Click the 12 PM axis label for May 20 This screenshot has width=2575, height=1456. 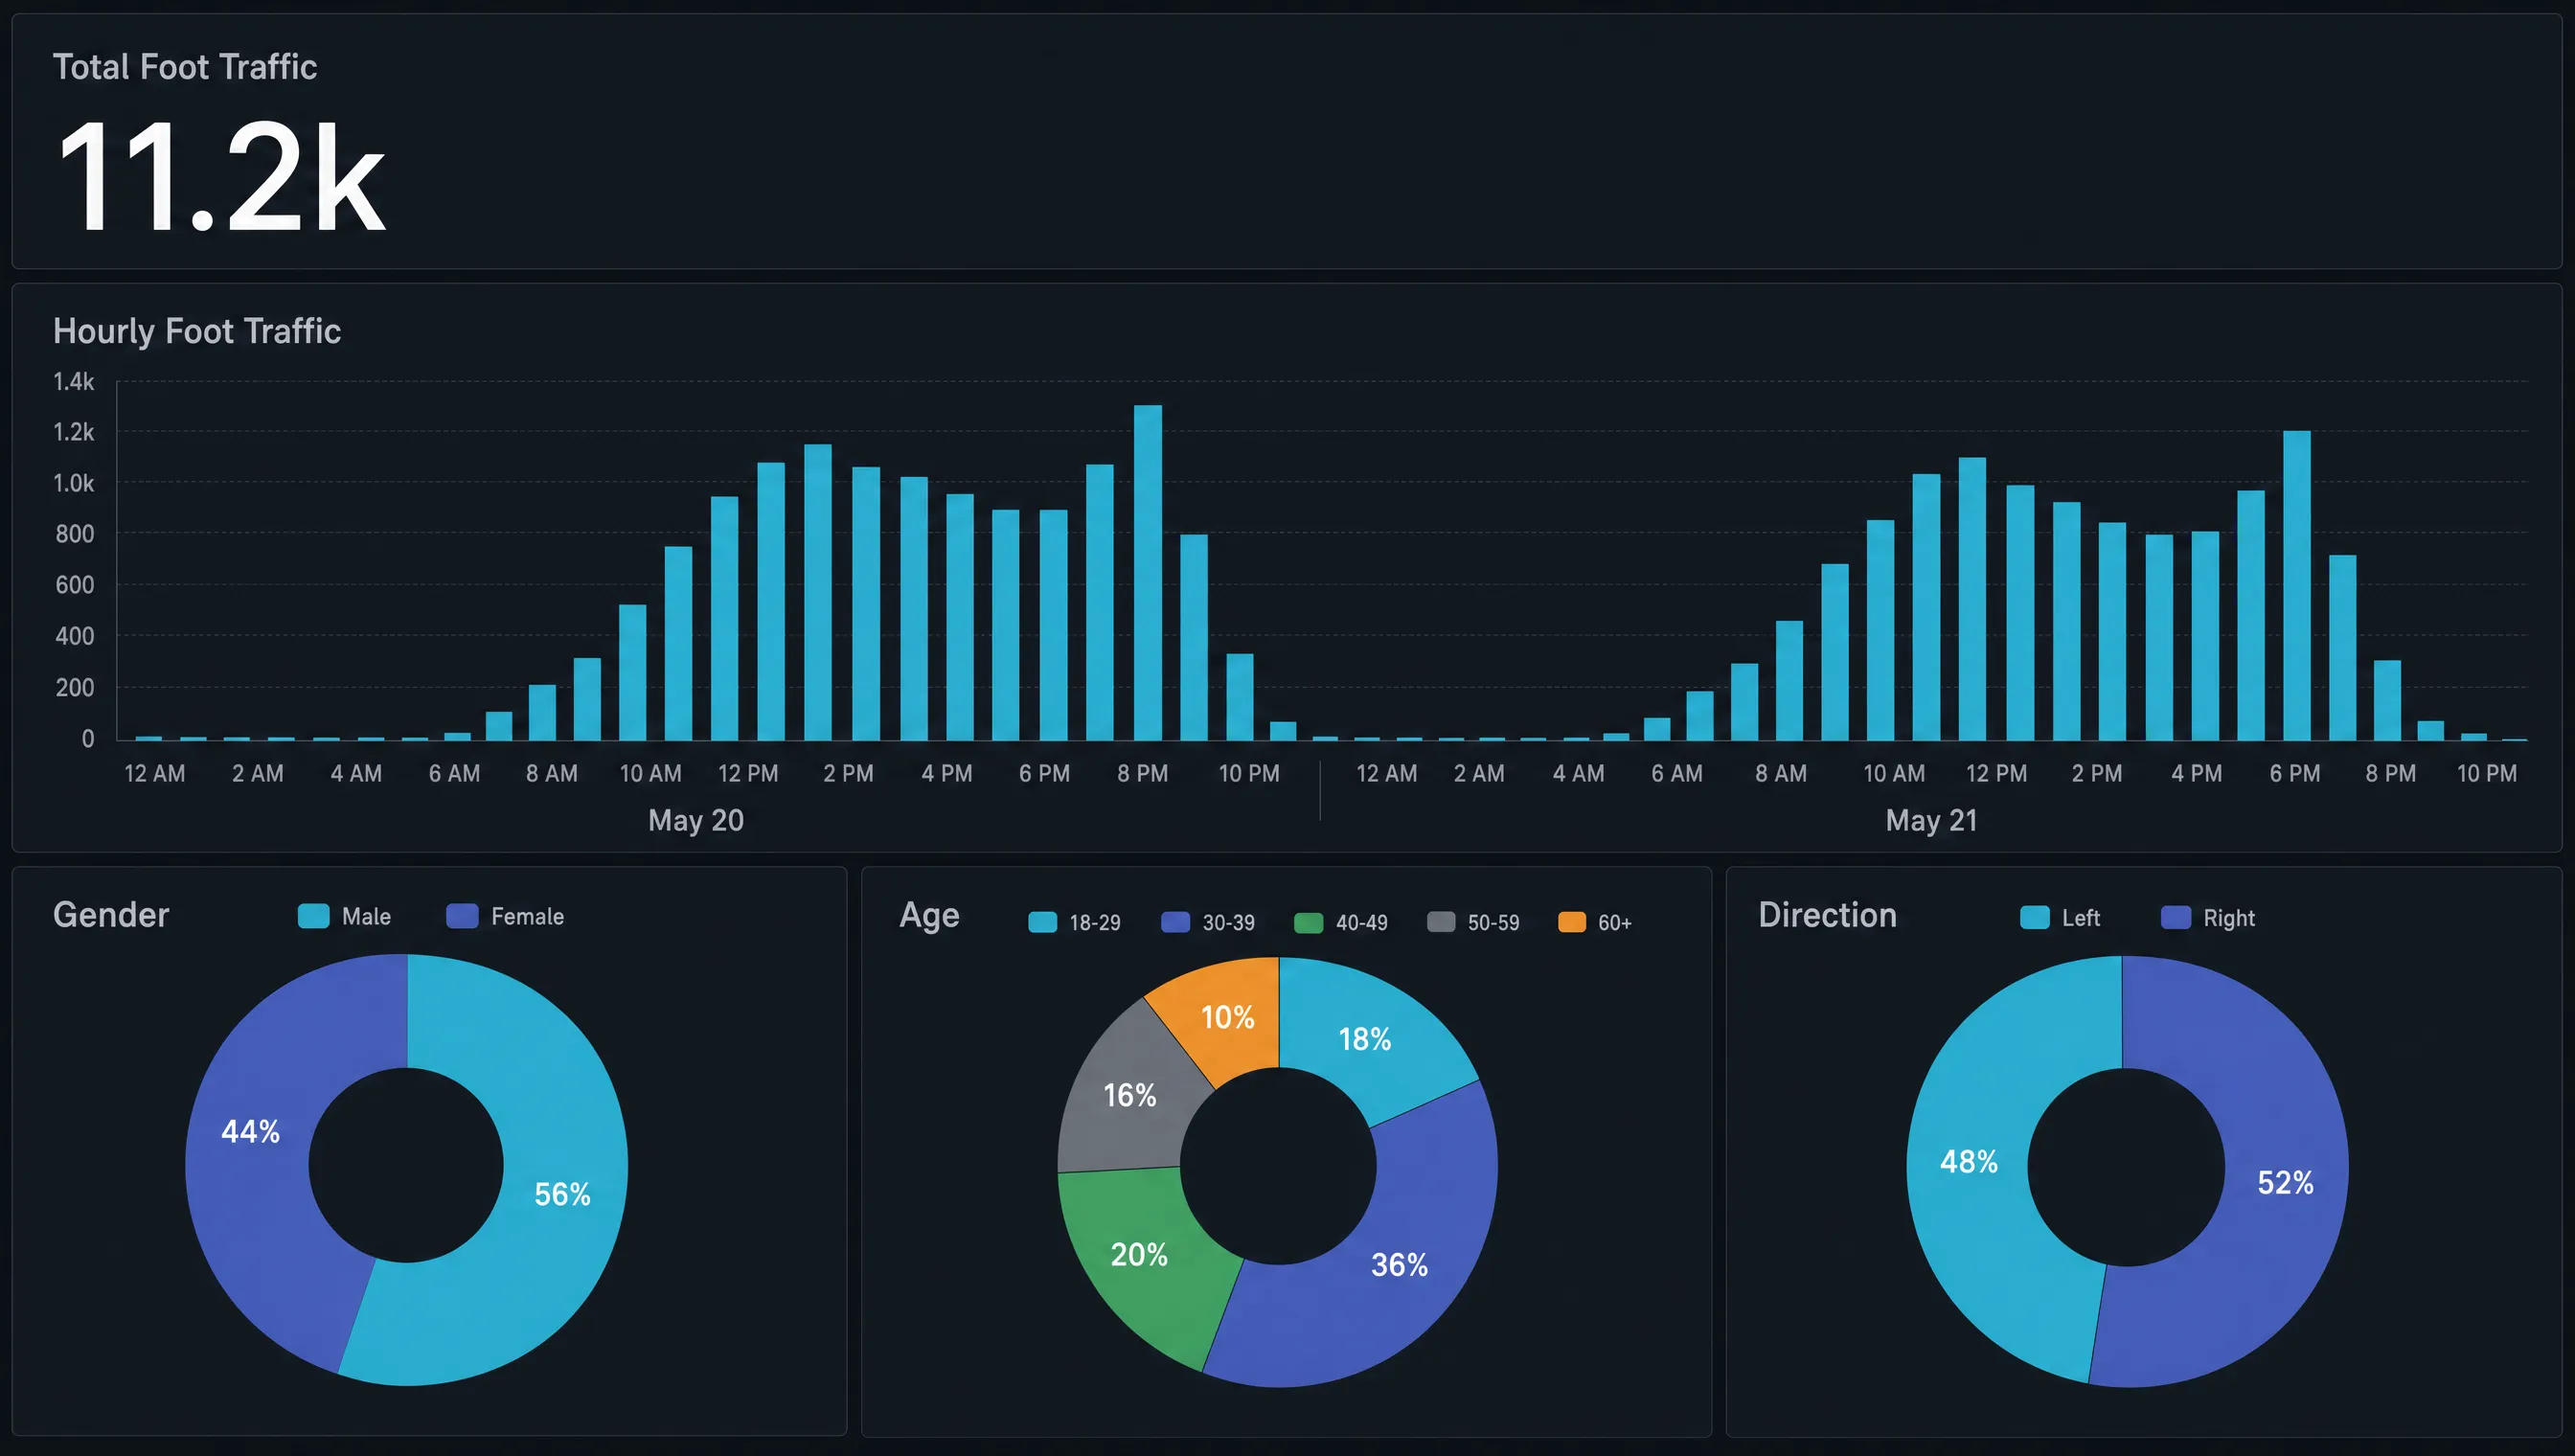pyautogui.click(x=748, y=773)
